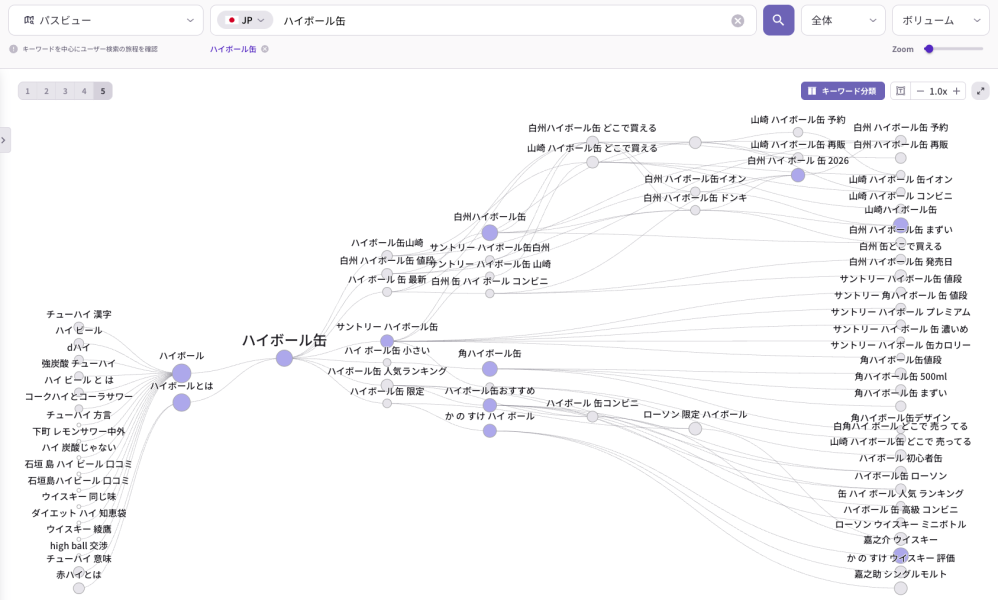Viewport: 998px width, 600px height.
Task: Click the 山崎ハイボール缶 node circle
Action: click(x=901, y=225)
